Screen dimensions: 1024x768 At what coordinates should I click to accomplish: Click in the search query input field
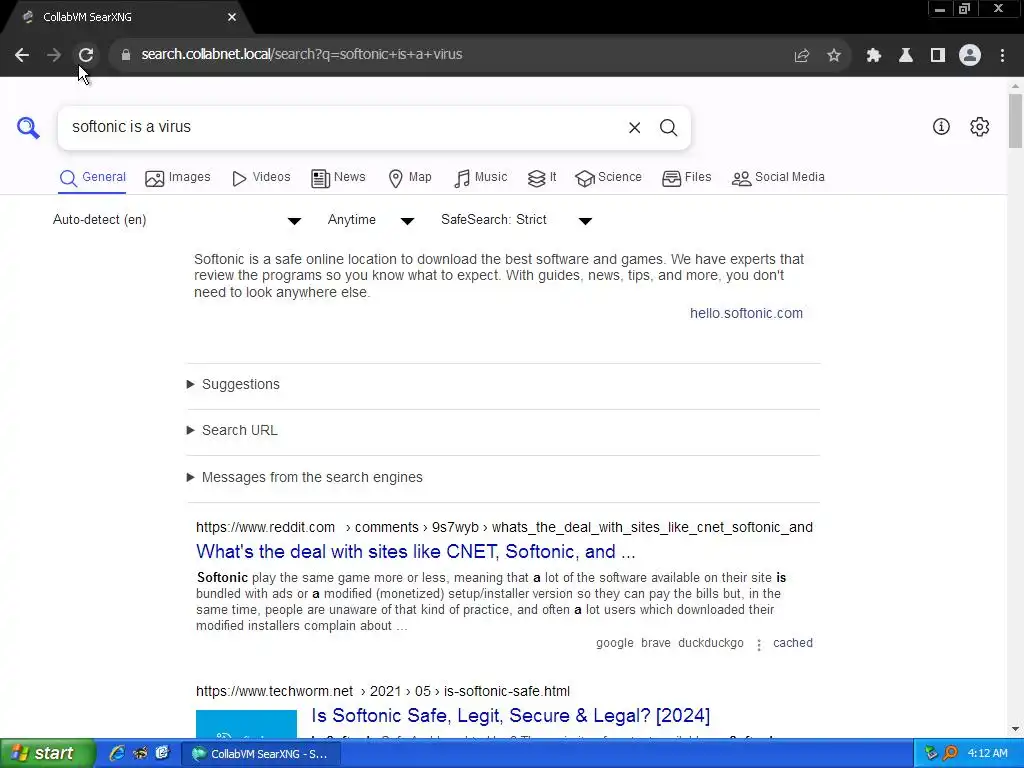(x=343, y=127)
